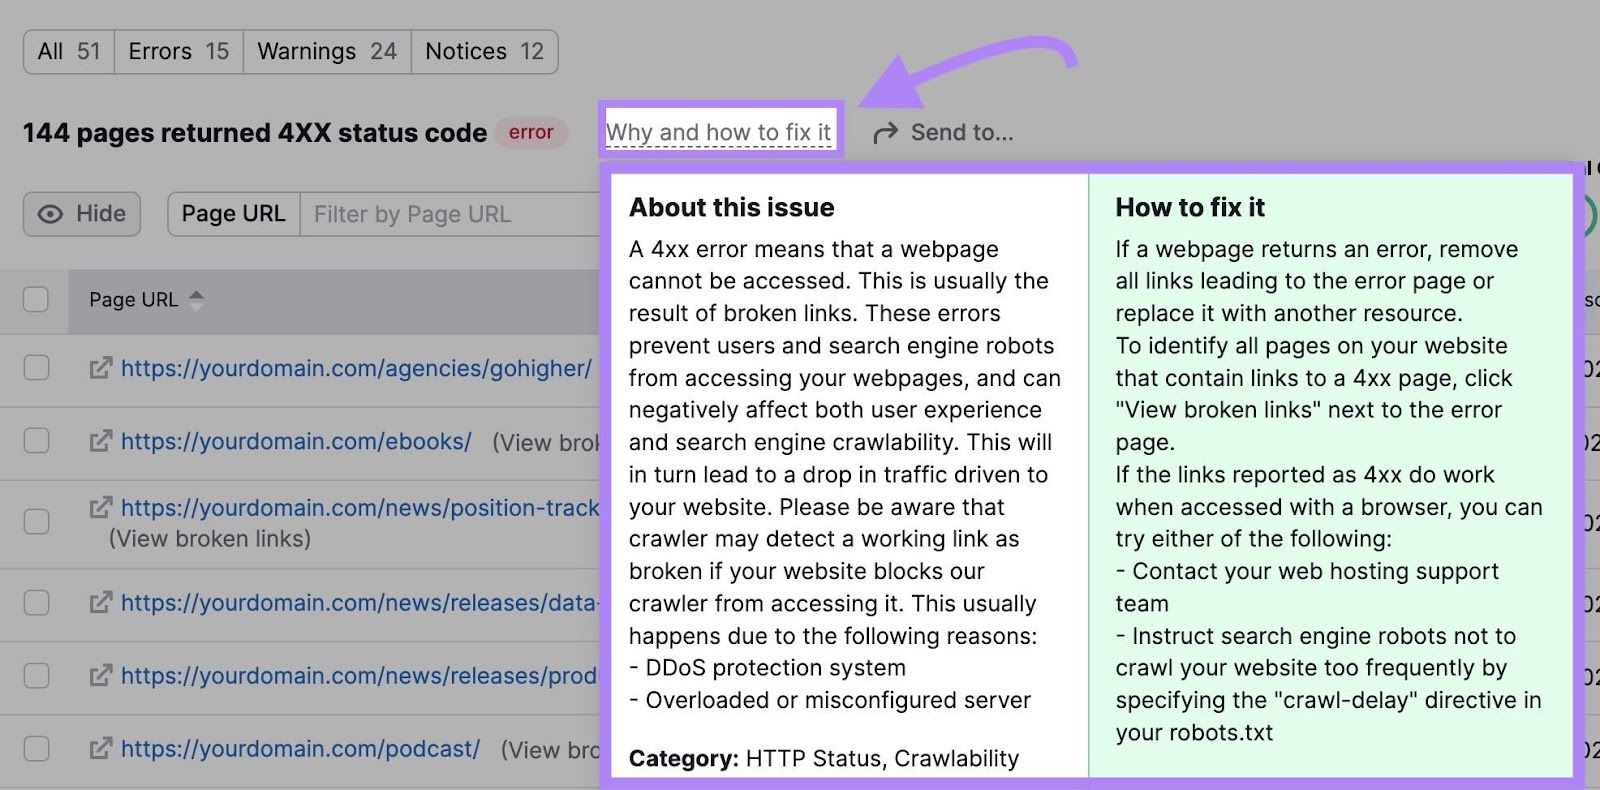Image resolution: width=1600 pixels, height=790 pixels.
Task: Open external link icon for news/releases/data URL
Action: coord(100,603)
